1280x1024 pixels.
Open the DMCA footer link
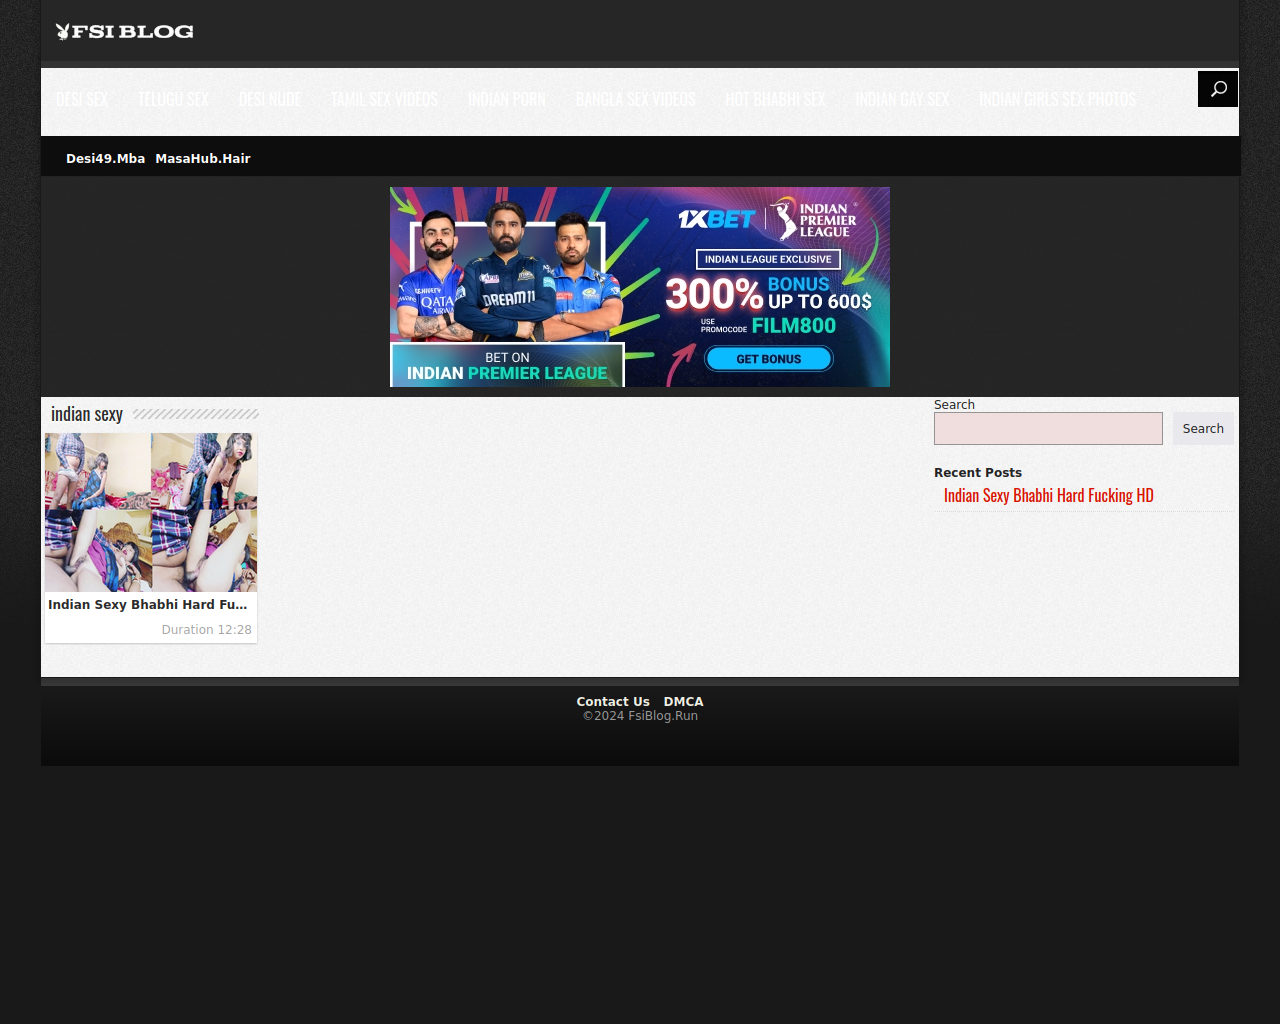click(684, 702)
